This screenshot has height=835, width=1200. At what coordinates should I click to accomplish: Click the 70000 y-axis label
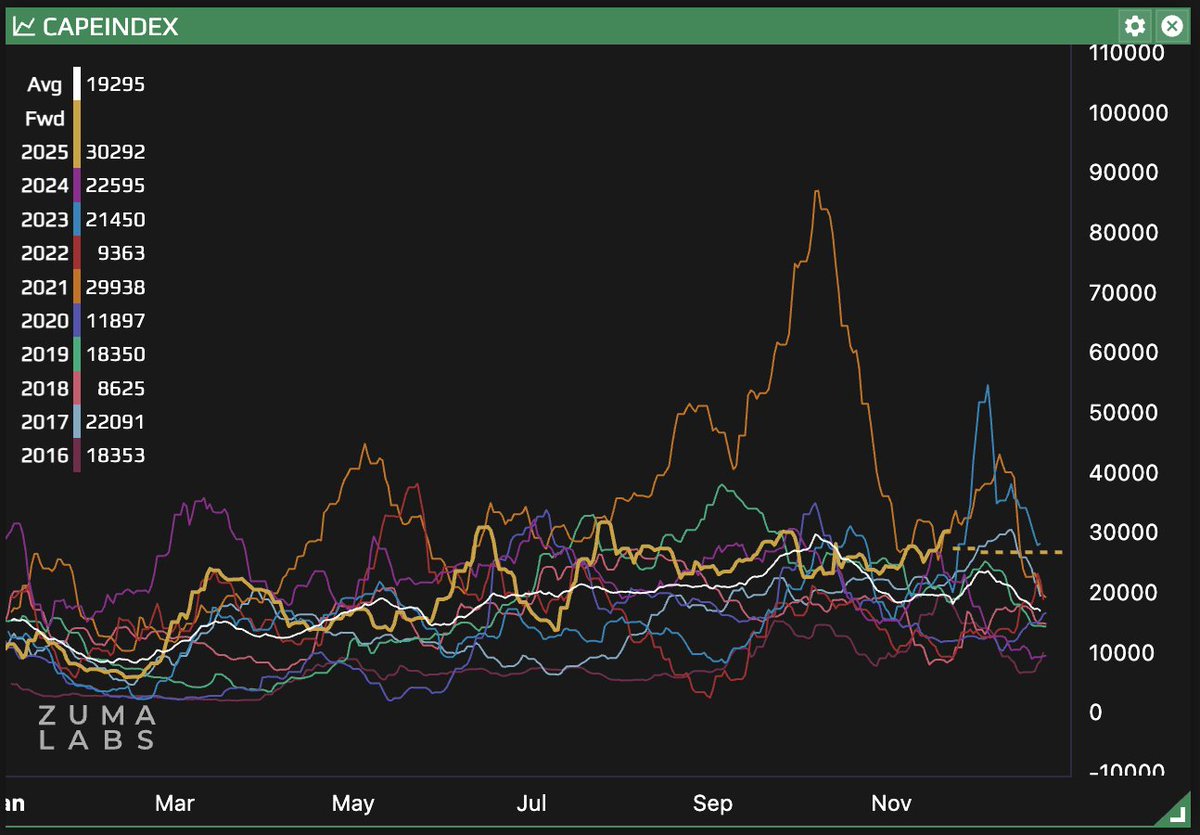coord(1123,293)
